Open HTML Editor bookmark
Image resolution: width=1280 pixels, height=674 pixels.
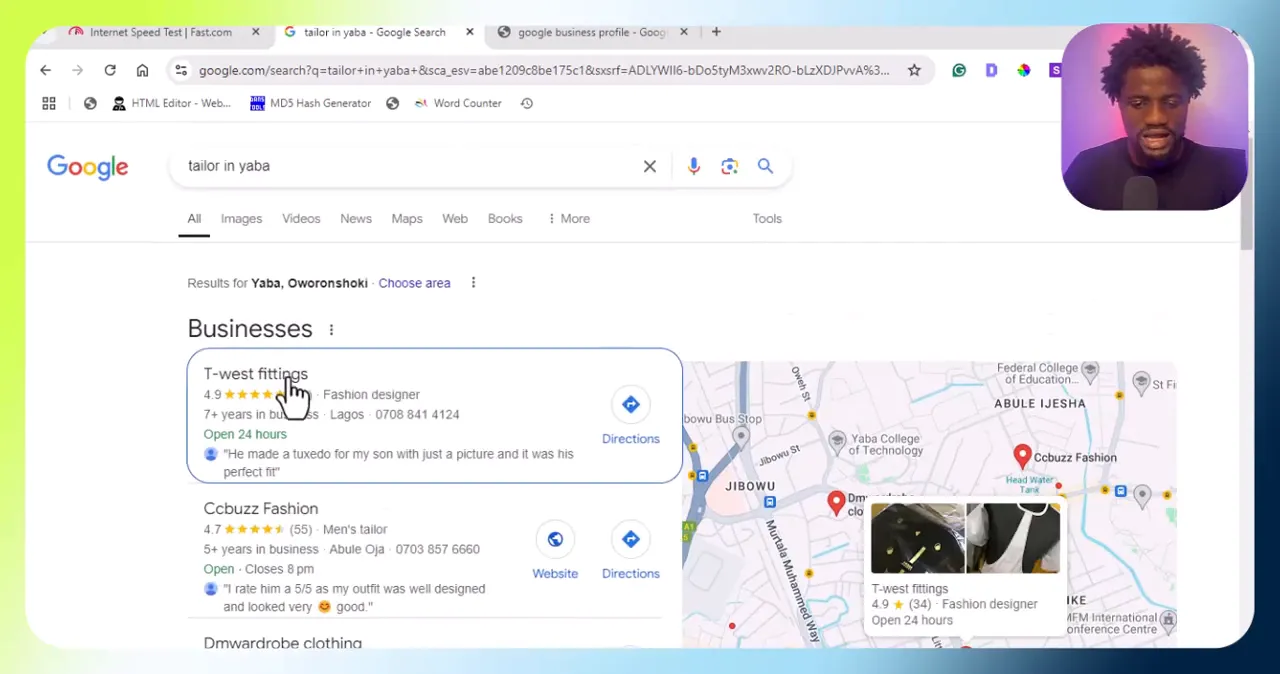[x=171, y=103]
